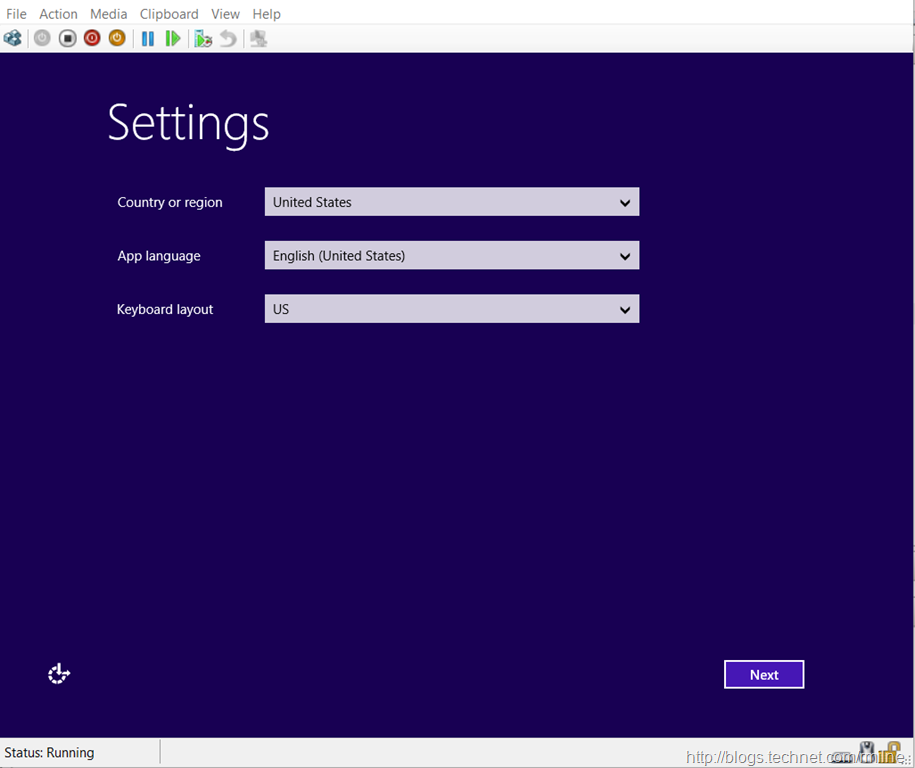Click the Turn Off (stop) toolbar icon
The image size is (915, 768).
point(67,39)
